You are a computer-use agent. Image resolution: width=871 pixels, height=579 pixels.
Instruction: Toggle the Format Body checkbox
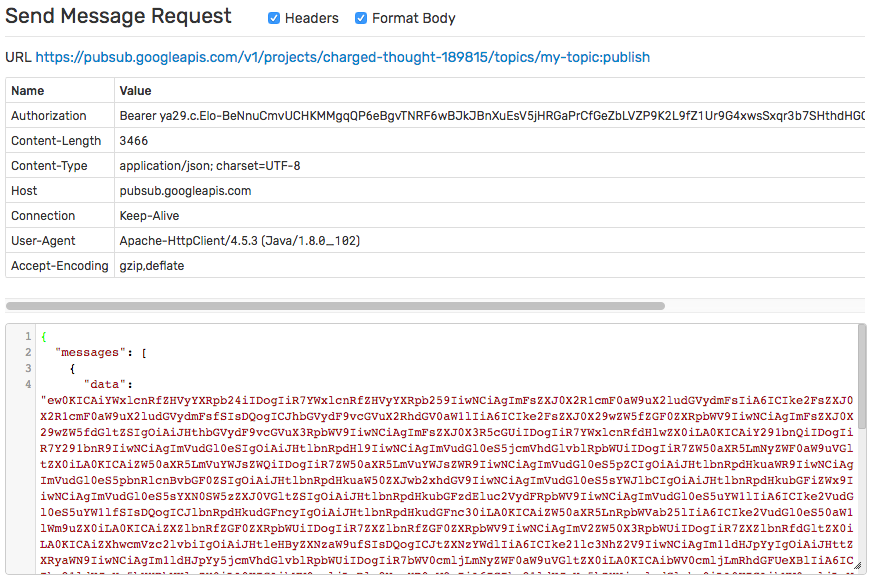pyautogui.click(x=361, y=18)
